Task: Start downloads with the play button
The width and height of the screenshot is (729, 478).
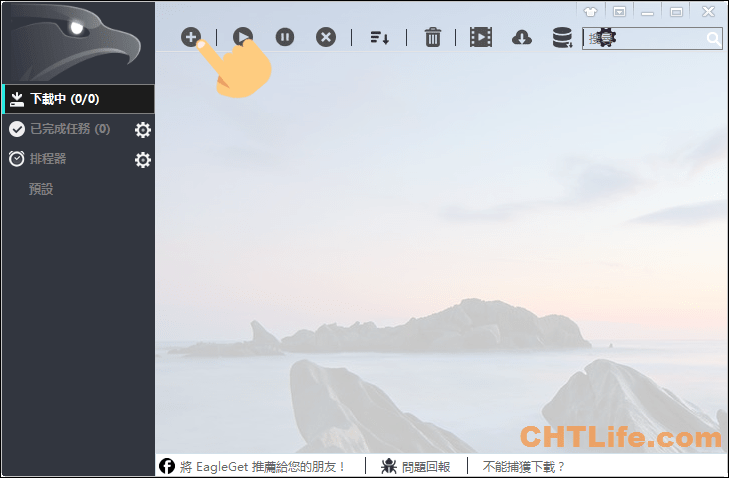Action: point(243,37)
